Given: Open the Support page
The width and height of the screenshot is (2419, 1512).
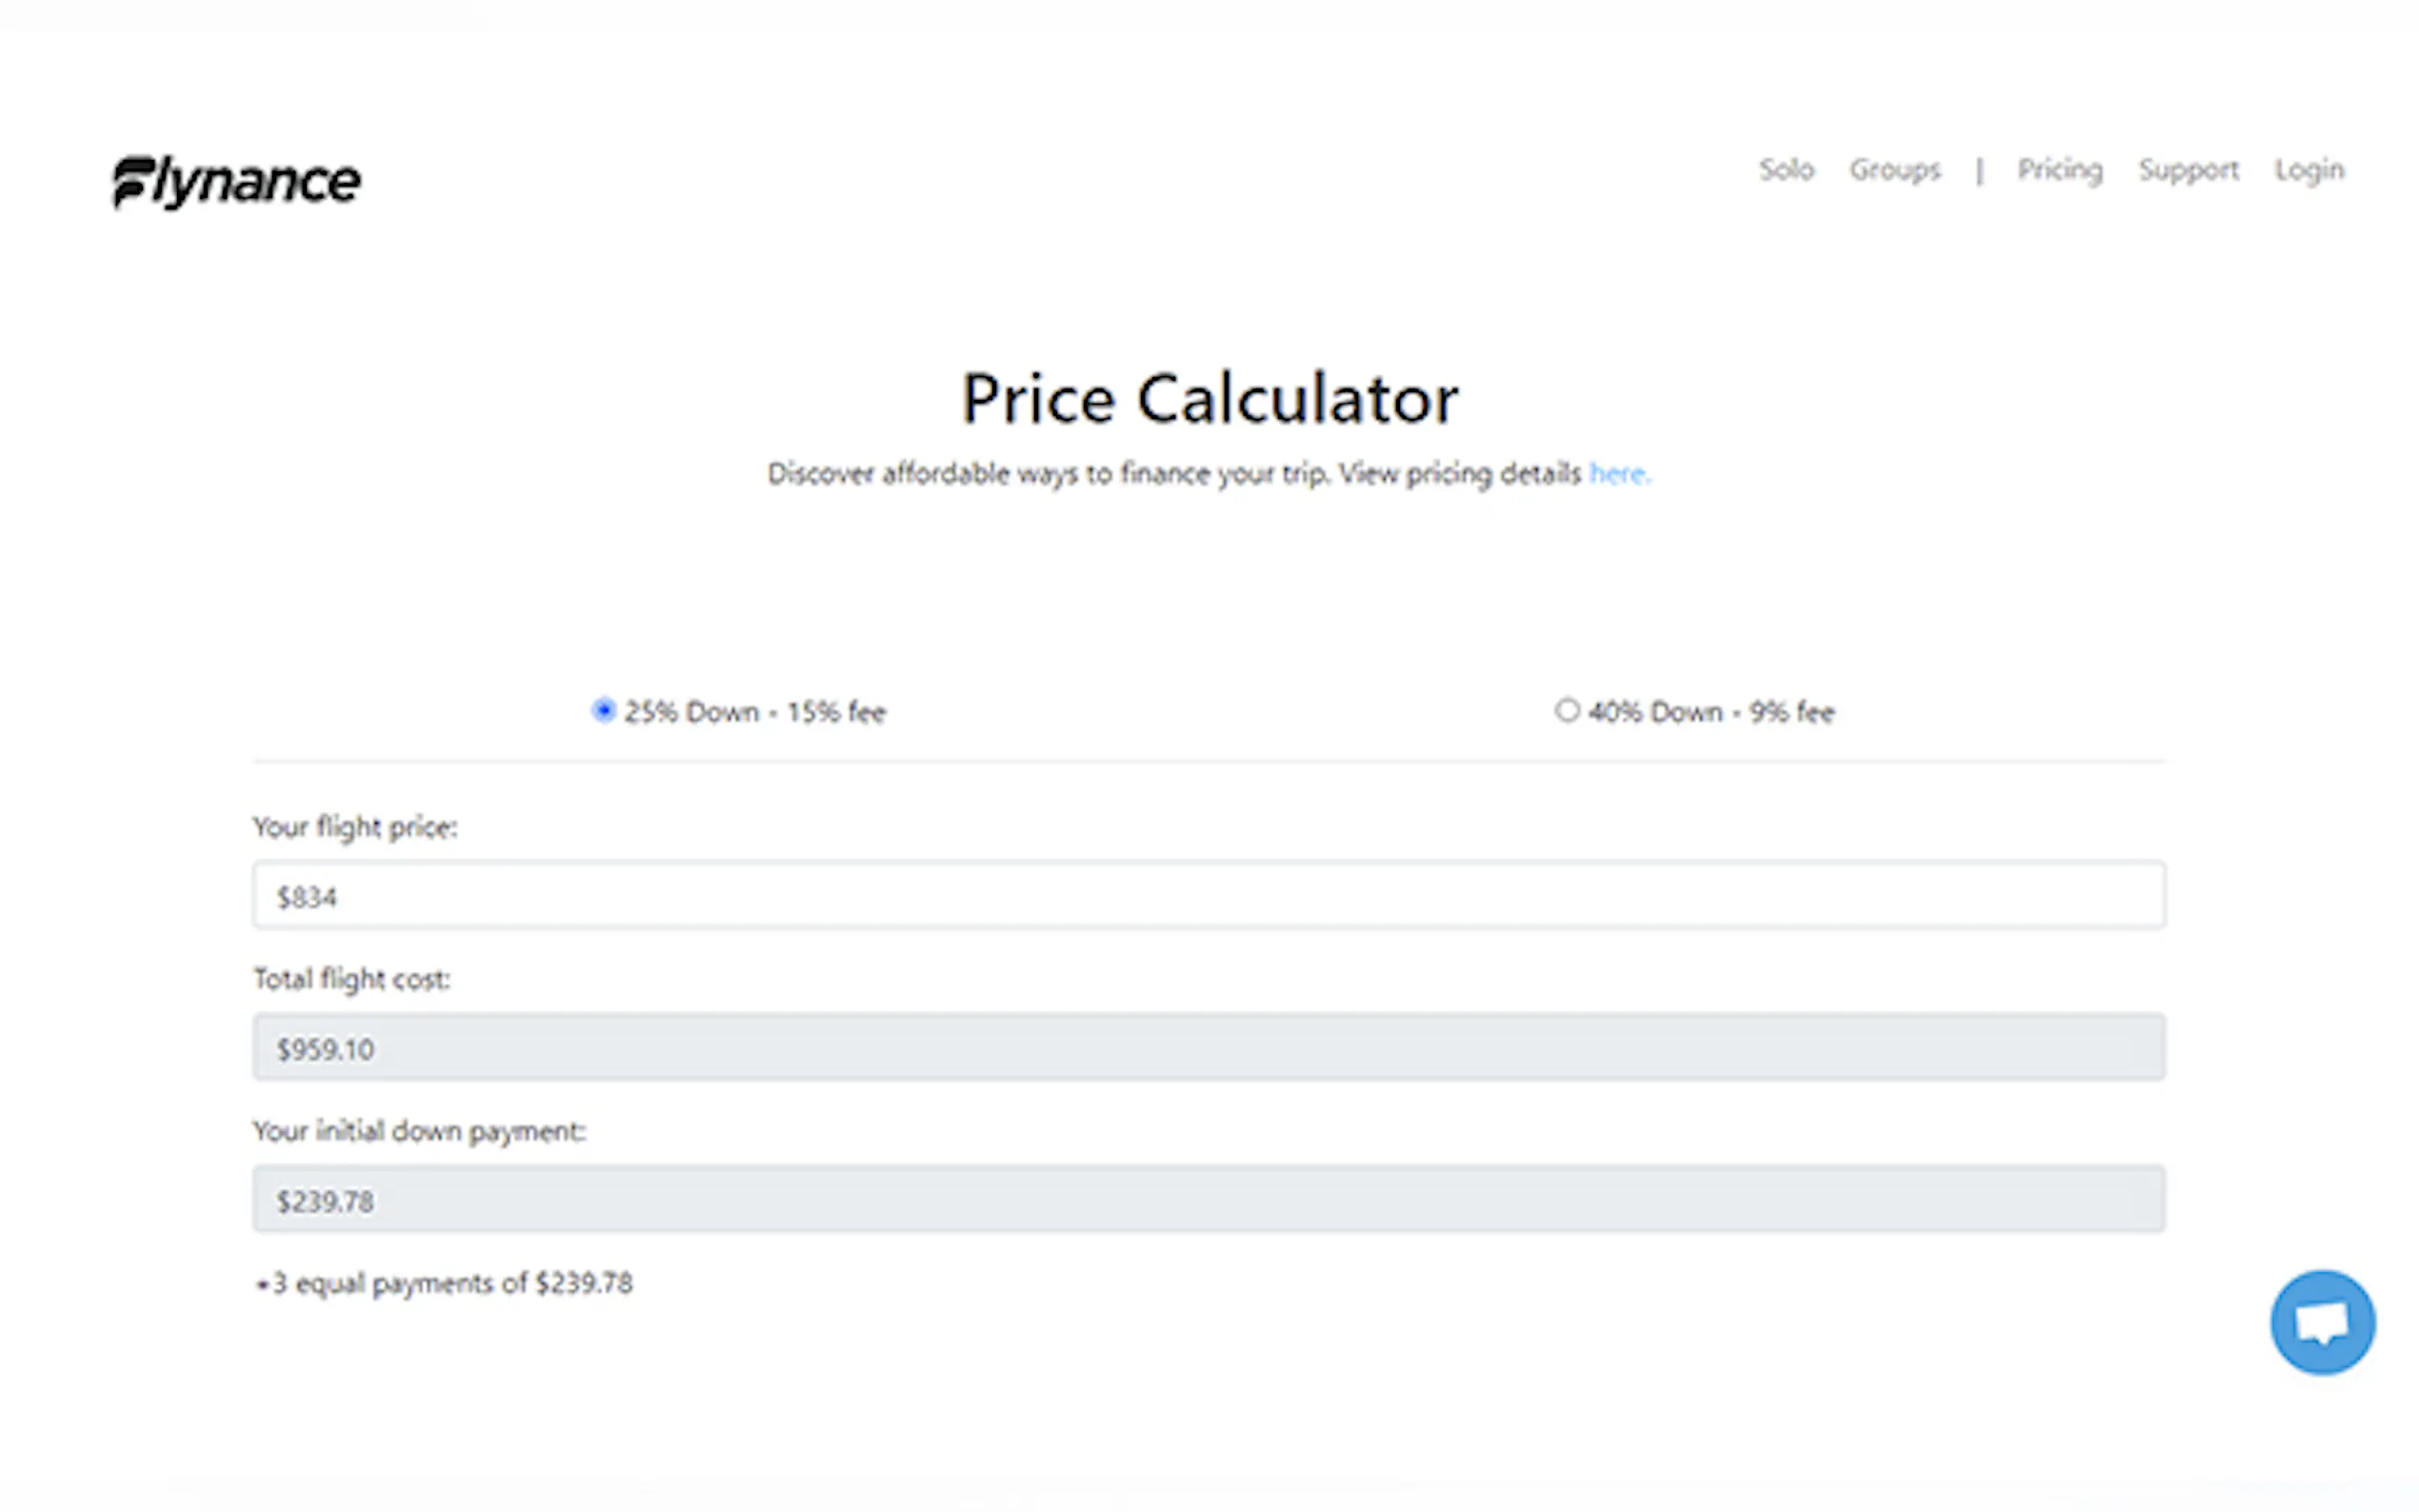Looking at the screenshot, I should point(2189,170).
